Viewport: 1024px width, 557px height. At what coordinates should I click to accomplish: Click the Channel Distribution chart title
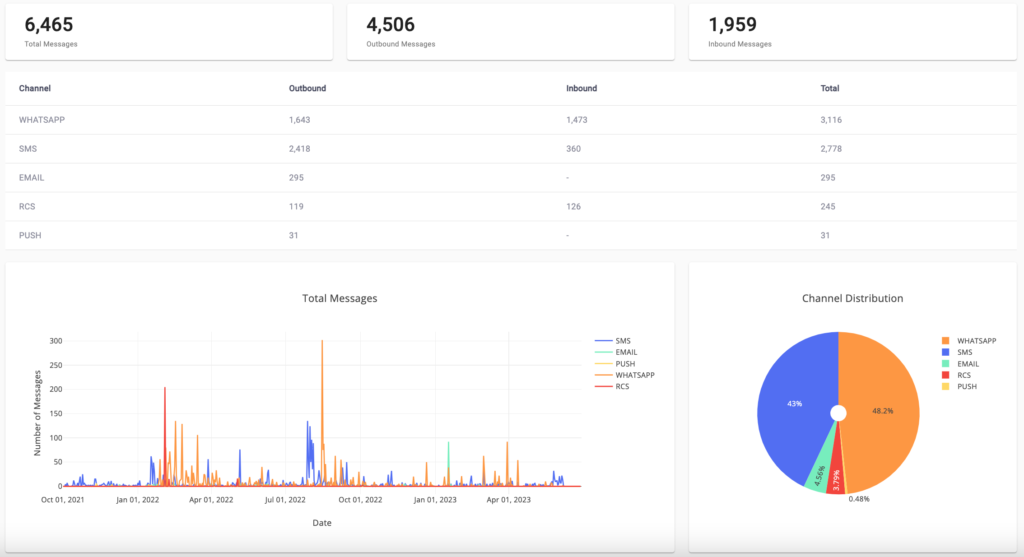(x=852, y=298)
